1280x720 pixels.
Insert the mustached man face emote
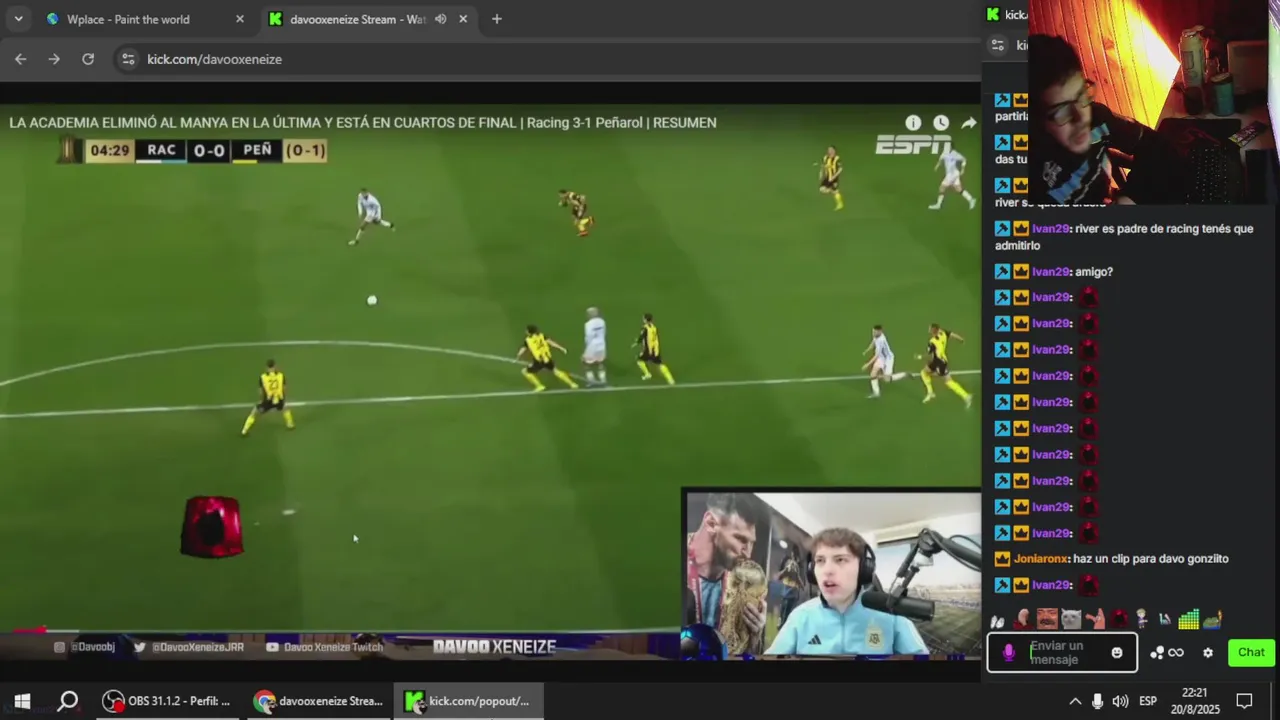pos(1046,619)
